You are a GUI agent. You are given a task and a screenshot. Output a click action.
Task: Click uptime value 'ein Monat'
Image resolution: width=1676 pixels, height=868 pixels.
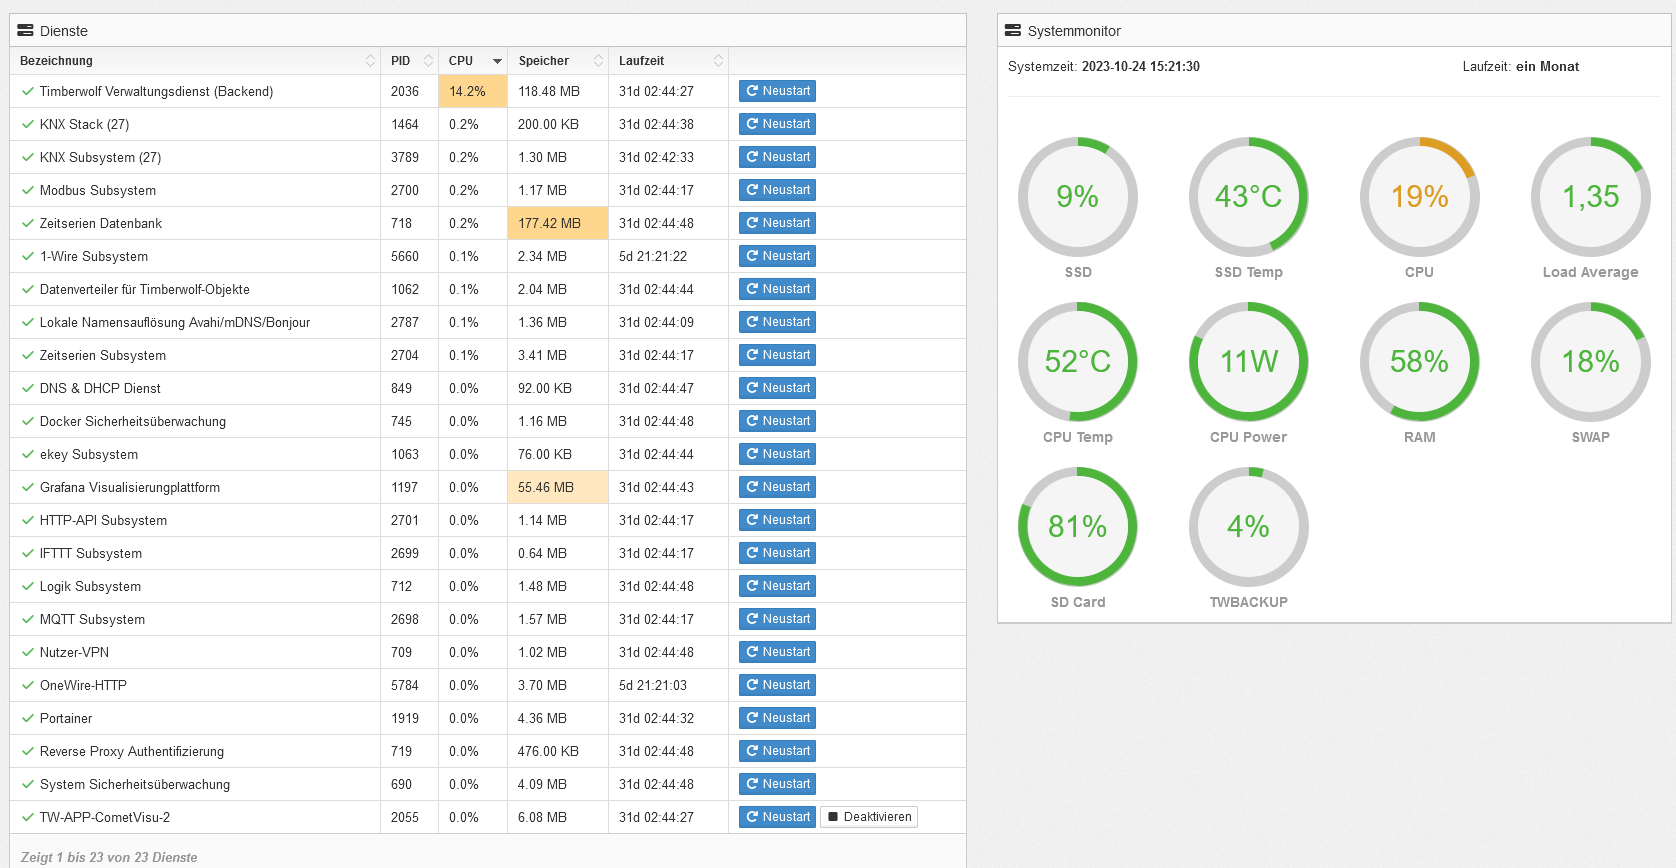coord(1547,66)
